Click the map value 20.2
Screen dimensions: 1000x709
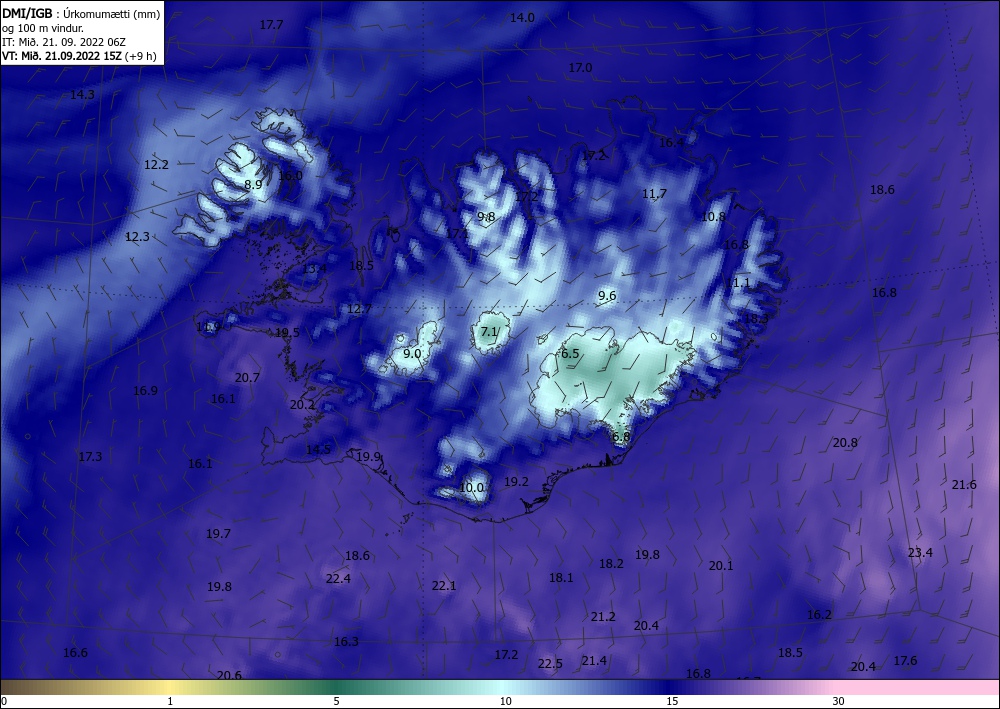click(x=302, y=405)
